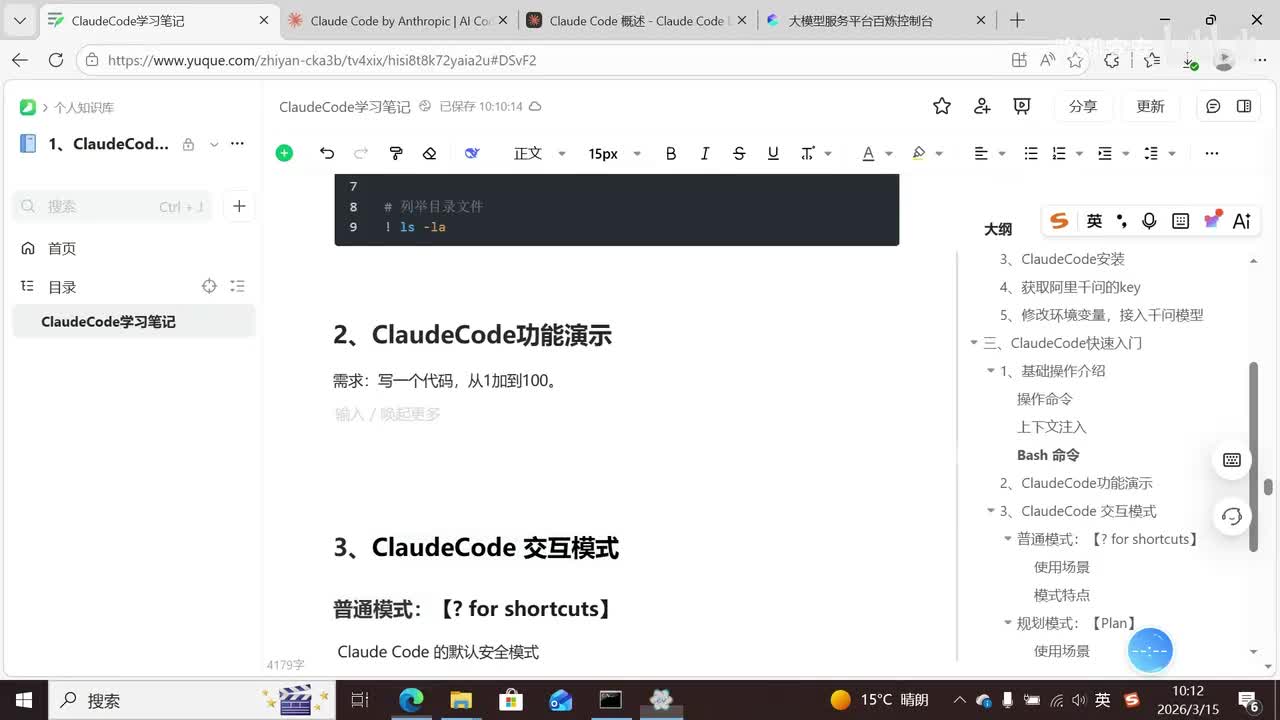Switch to the 大模型服务平台百炼控制台 tab
This screenshot has height=720, width=1280.
click(x=876, y=20)
